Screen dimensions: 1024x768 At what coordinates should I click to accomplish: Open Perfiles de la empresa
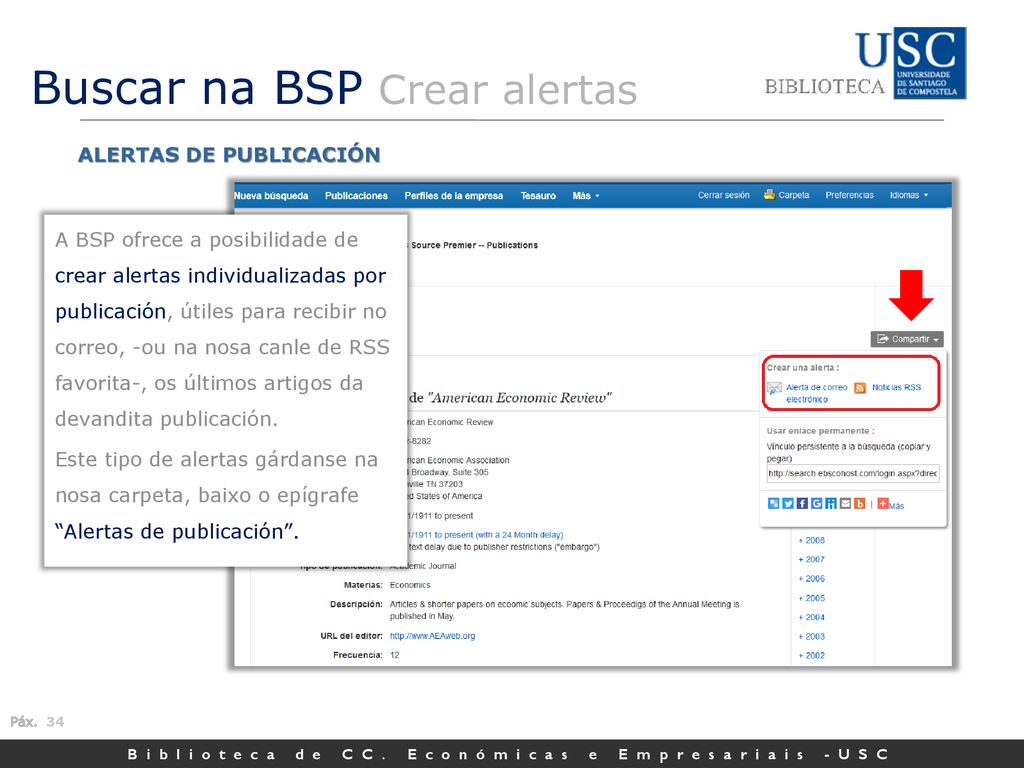pos(454,196)
